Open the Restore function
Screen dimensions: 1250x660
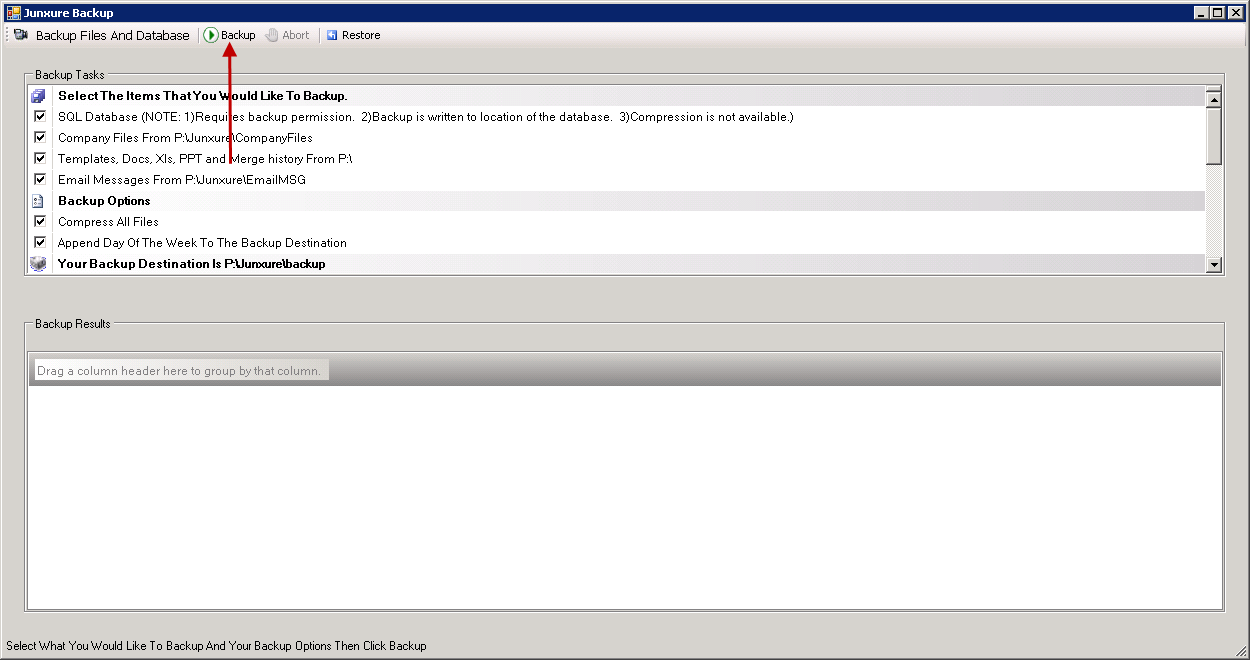coord(353,35)
